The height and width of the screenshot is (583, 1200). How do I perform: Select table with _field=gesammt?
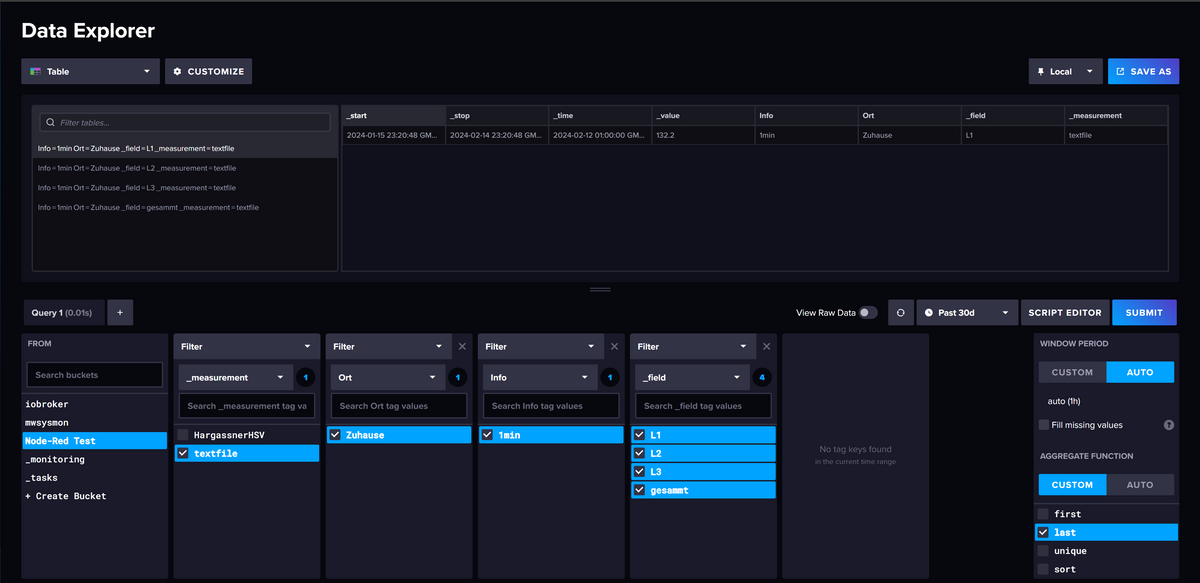click(x=185, y=207)
